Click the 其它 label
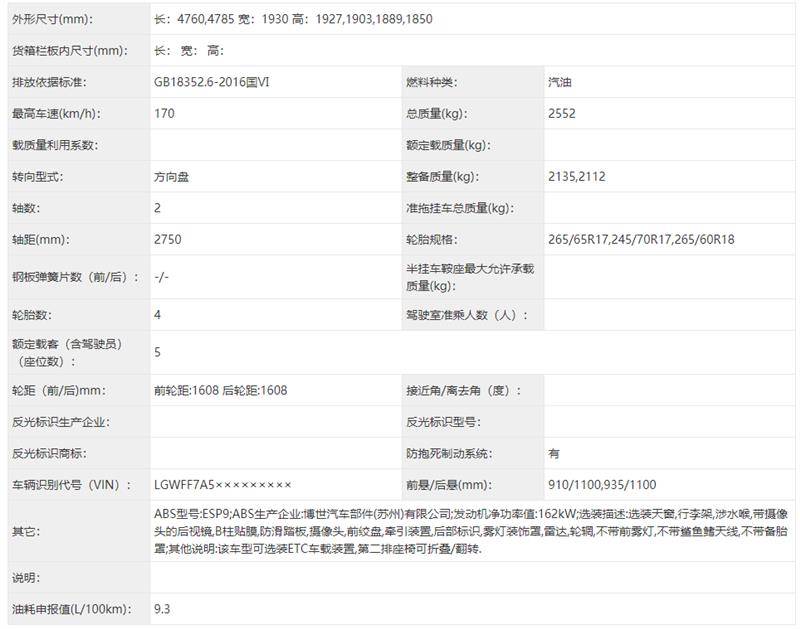Screen dimensions: 800x629 tap(26, 532)
